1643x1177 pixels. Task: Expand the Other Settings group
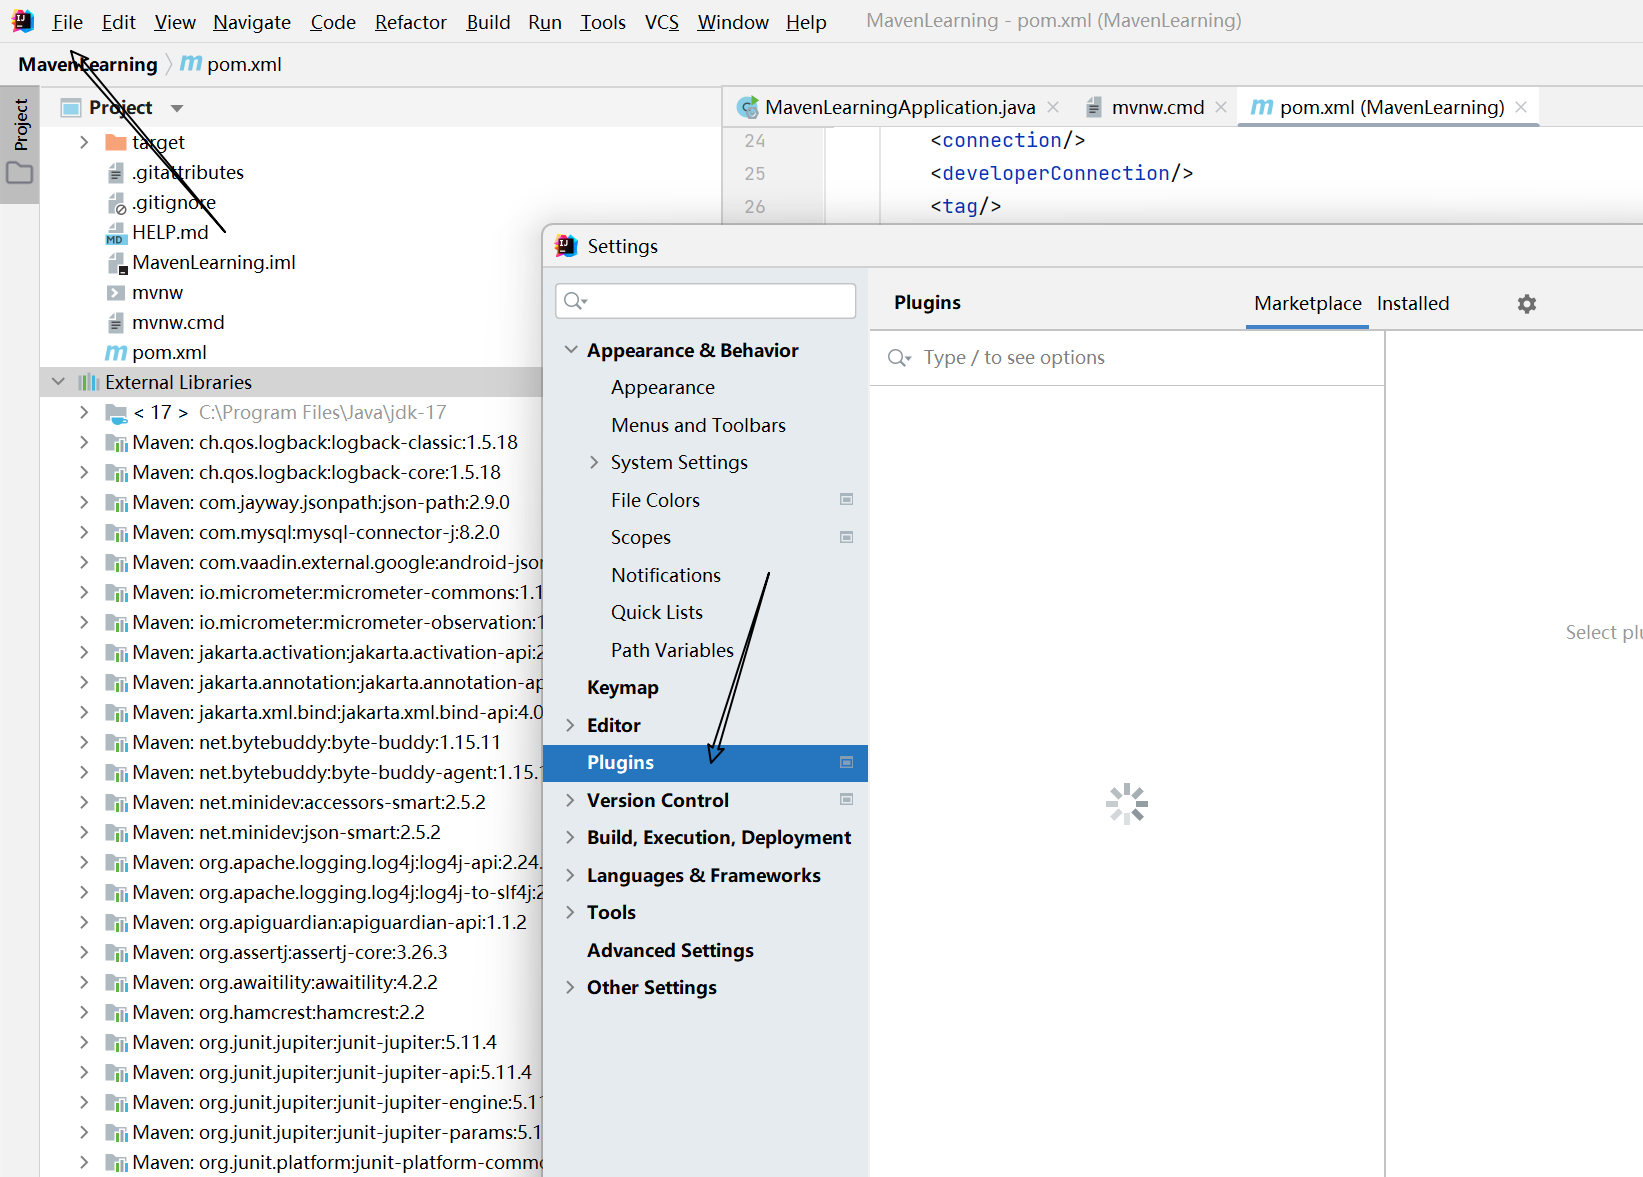pyautogui.click(x=570, y=987)
